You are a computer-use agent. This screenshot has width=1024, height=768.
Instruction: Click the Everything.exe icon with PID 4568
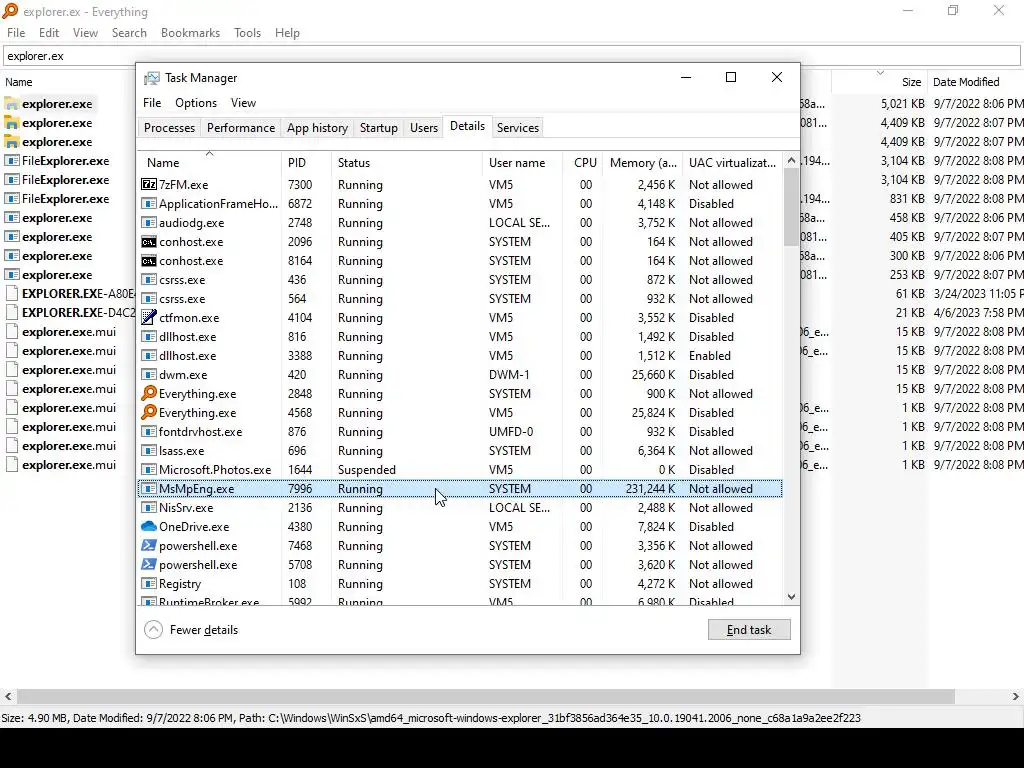coord(149,412)
